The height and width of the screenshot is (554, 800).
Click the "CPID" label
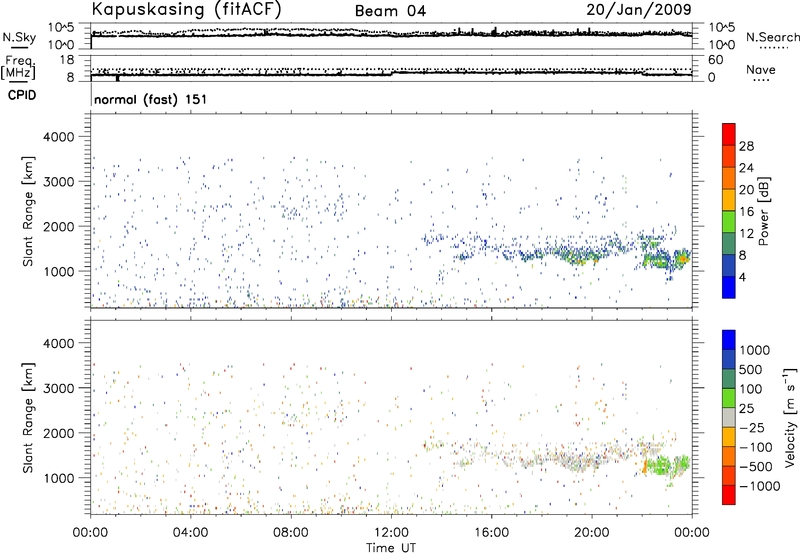(22, 95)
